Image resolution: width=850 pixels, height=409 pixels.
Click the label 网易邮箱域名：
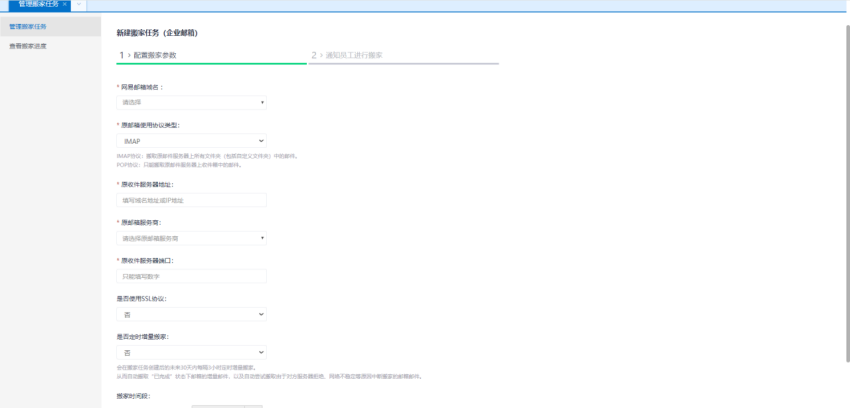(x=142, y=87)
